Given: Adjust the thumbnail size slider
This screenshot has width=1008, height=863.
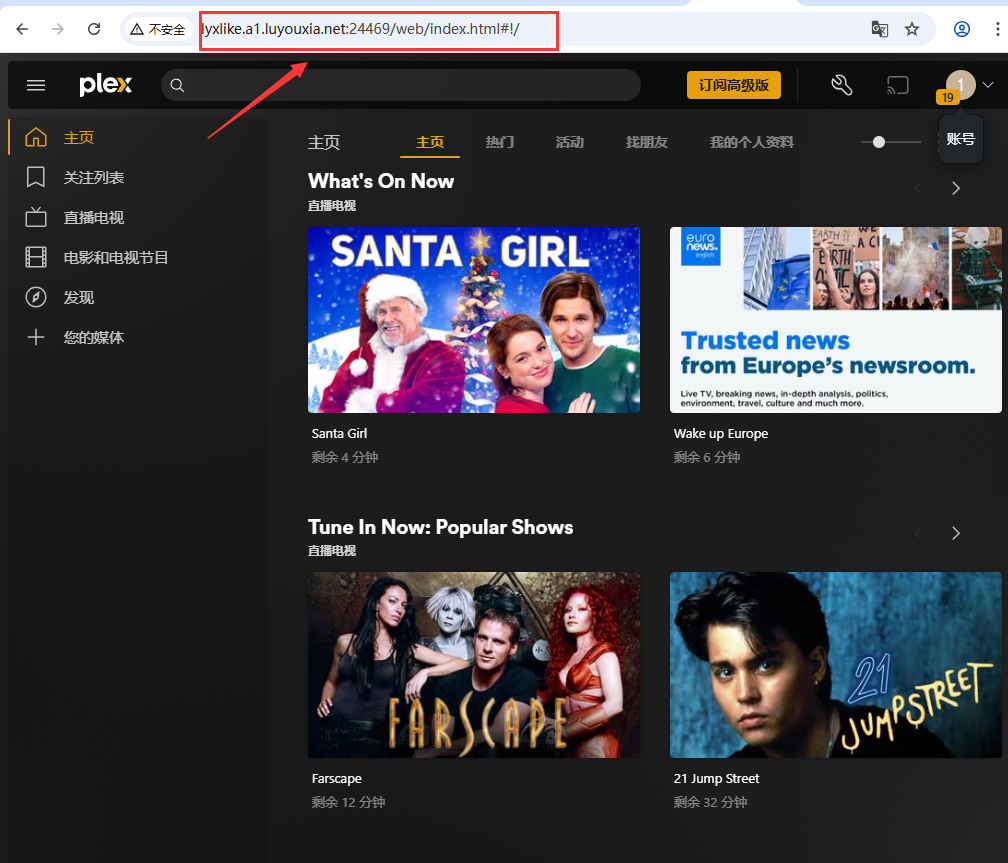Looking at the screenshot, I should (879, 142).
